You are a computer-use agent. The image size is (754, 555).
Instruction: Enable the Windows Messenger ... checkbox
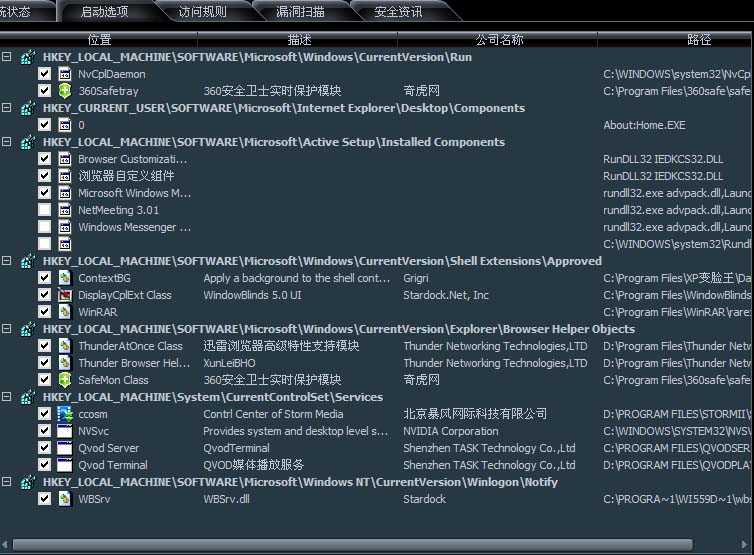[44, 227]
